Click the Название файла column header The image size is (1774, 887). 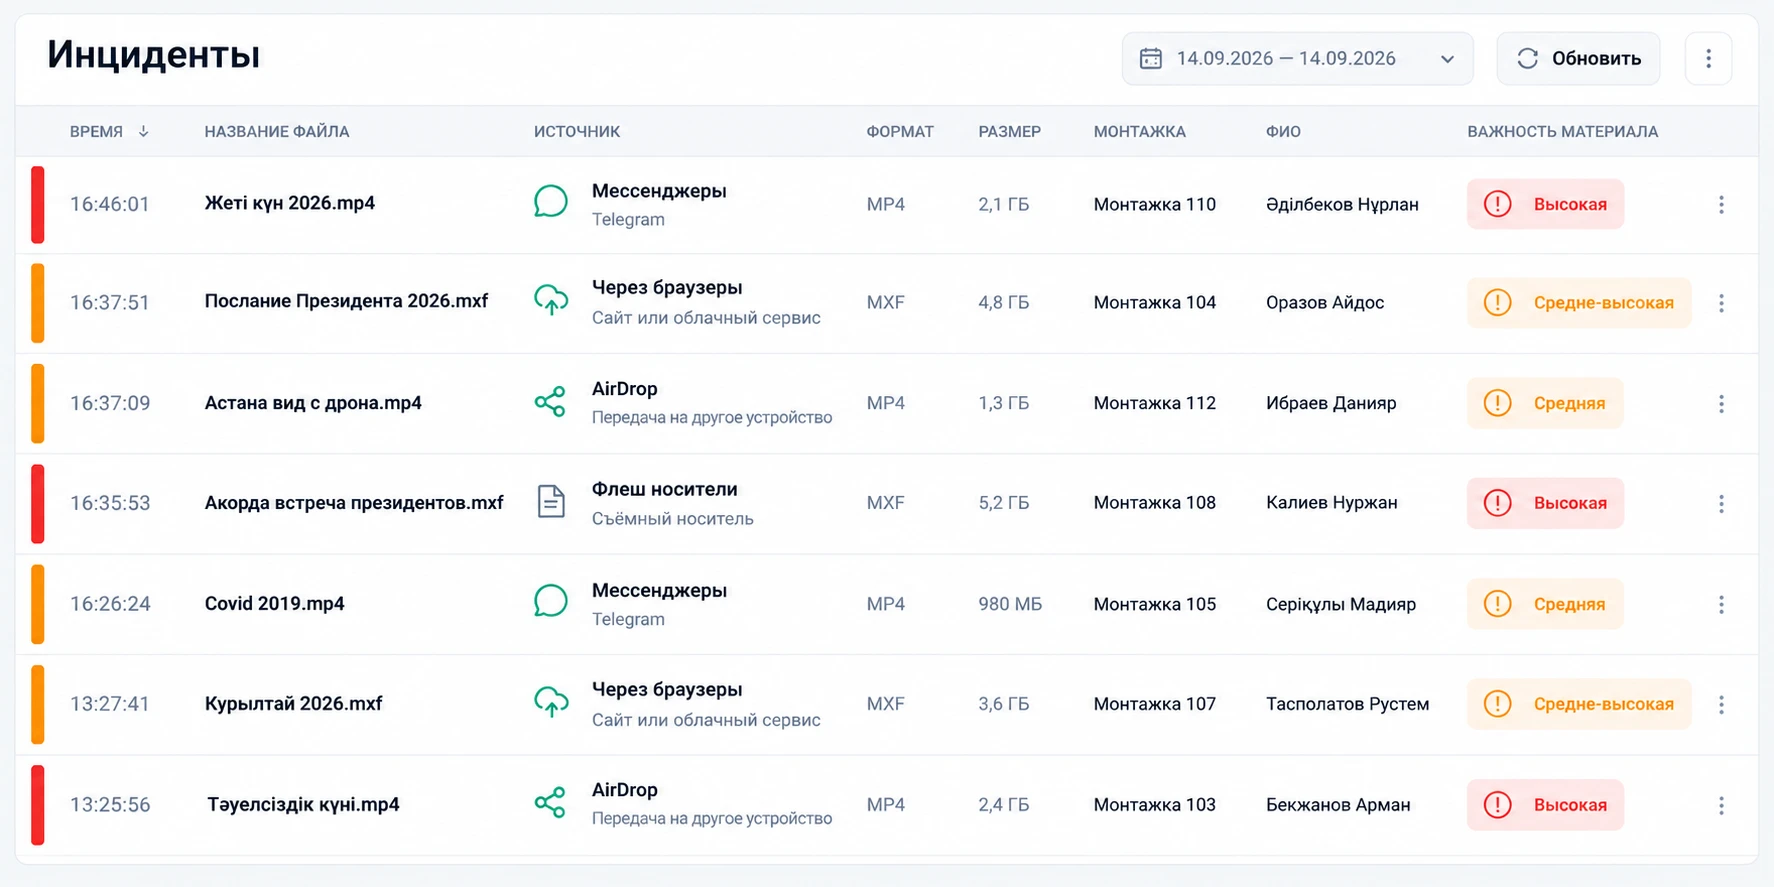277,131
